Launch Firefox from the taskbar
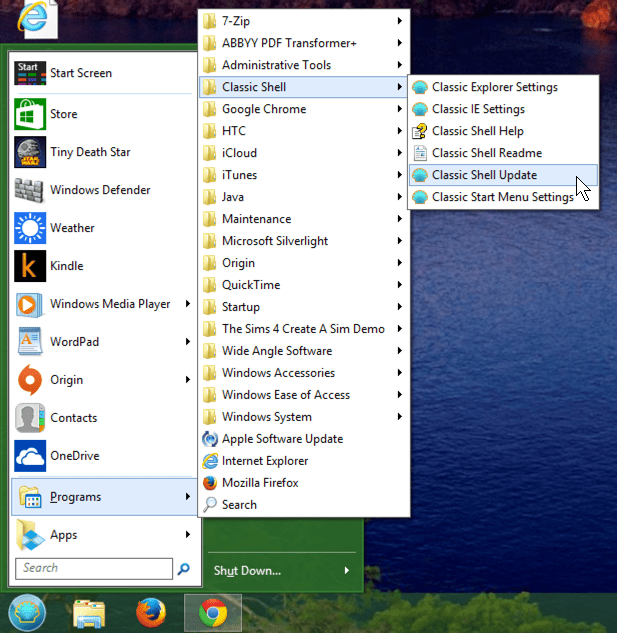The image size is (617, 633). (x=151, y=613)
